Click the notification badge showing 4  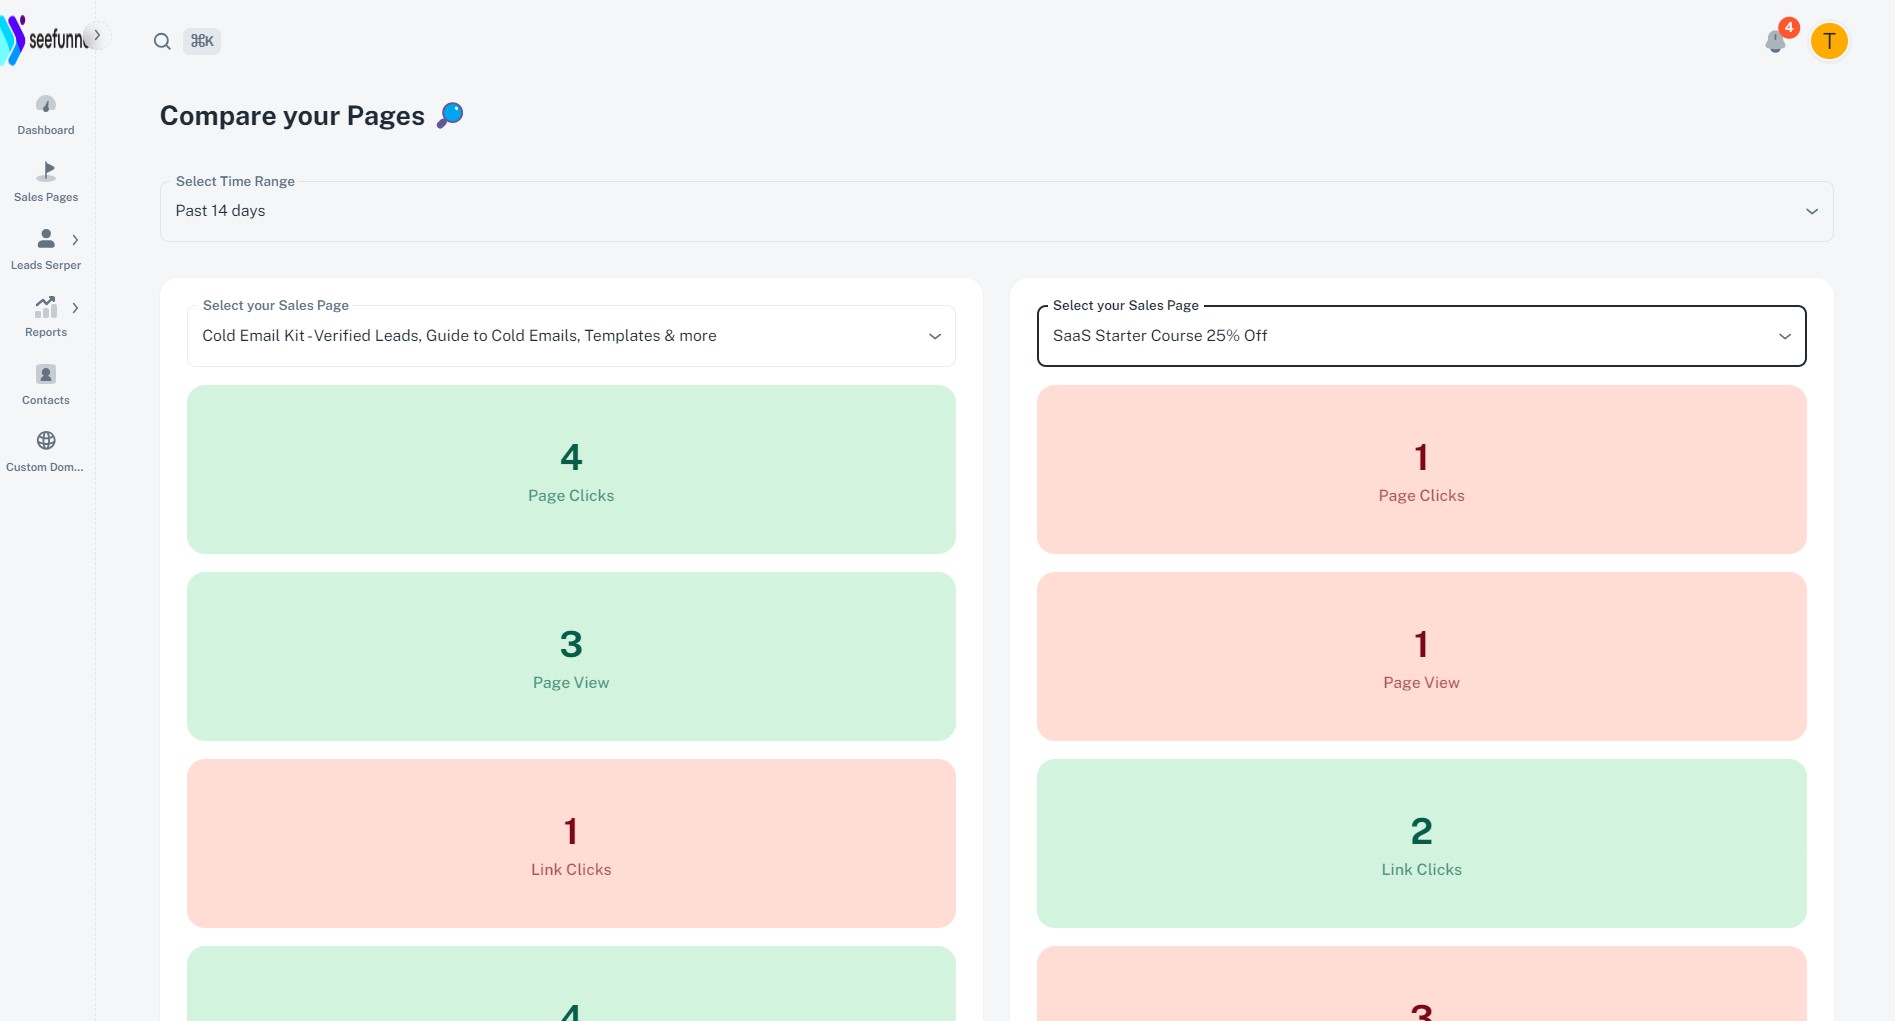(1789, 28)
